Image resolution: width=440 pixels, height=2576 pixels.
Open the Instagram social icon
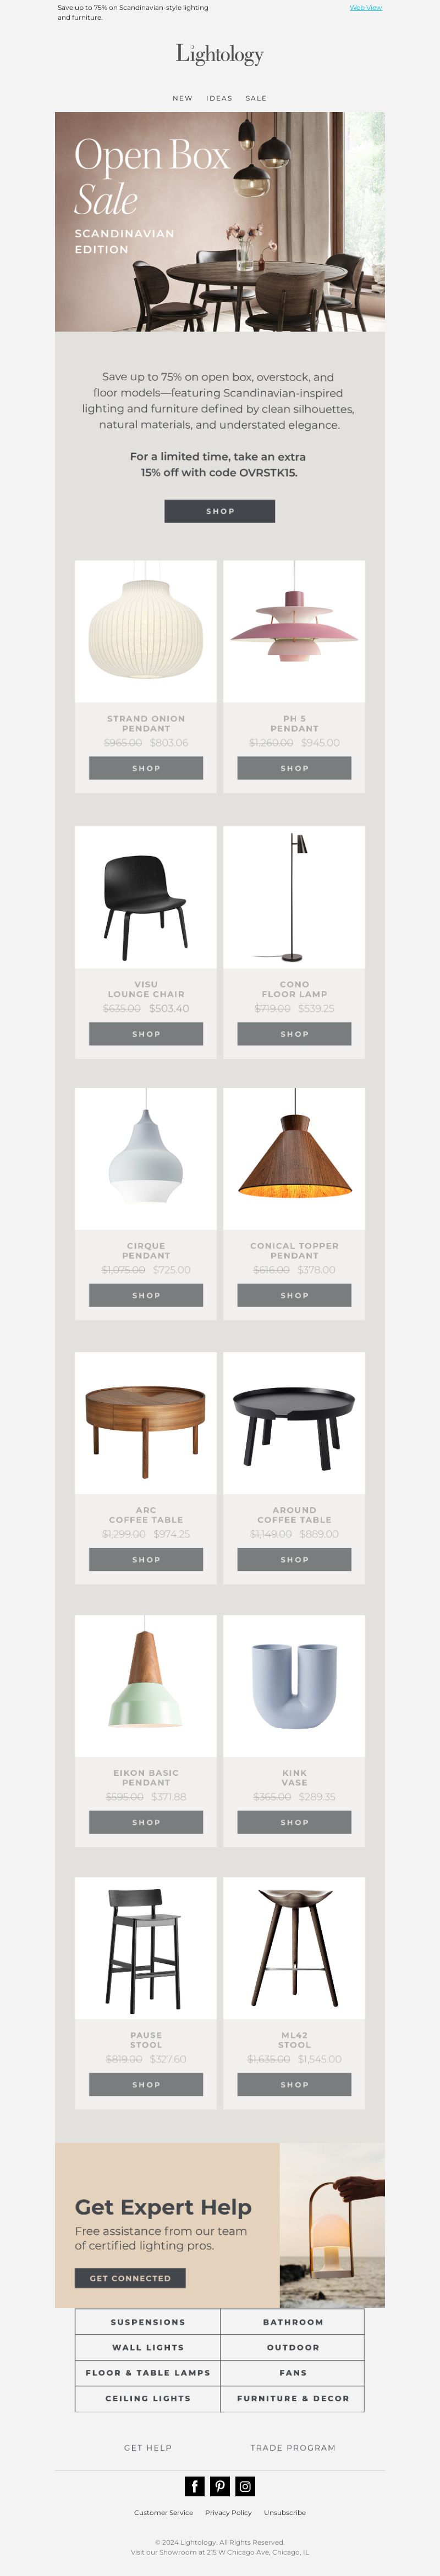click(245, 2485)
